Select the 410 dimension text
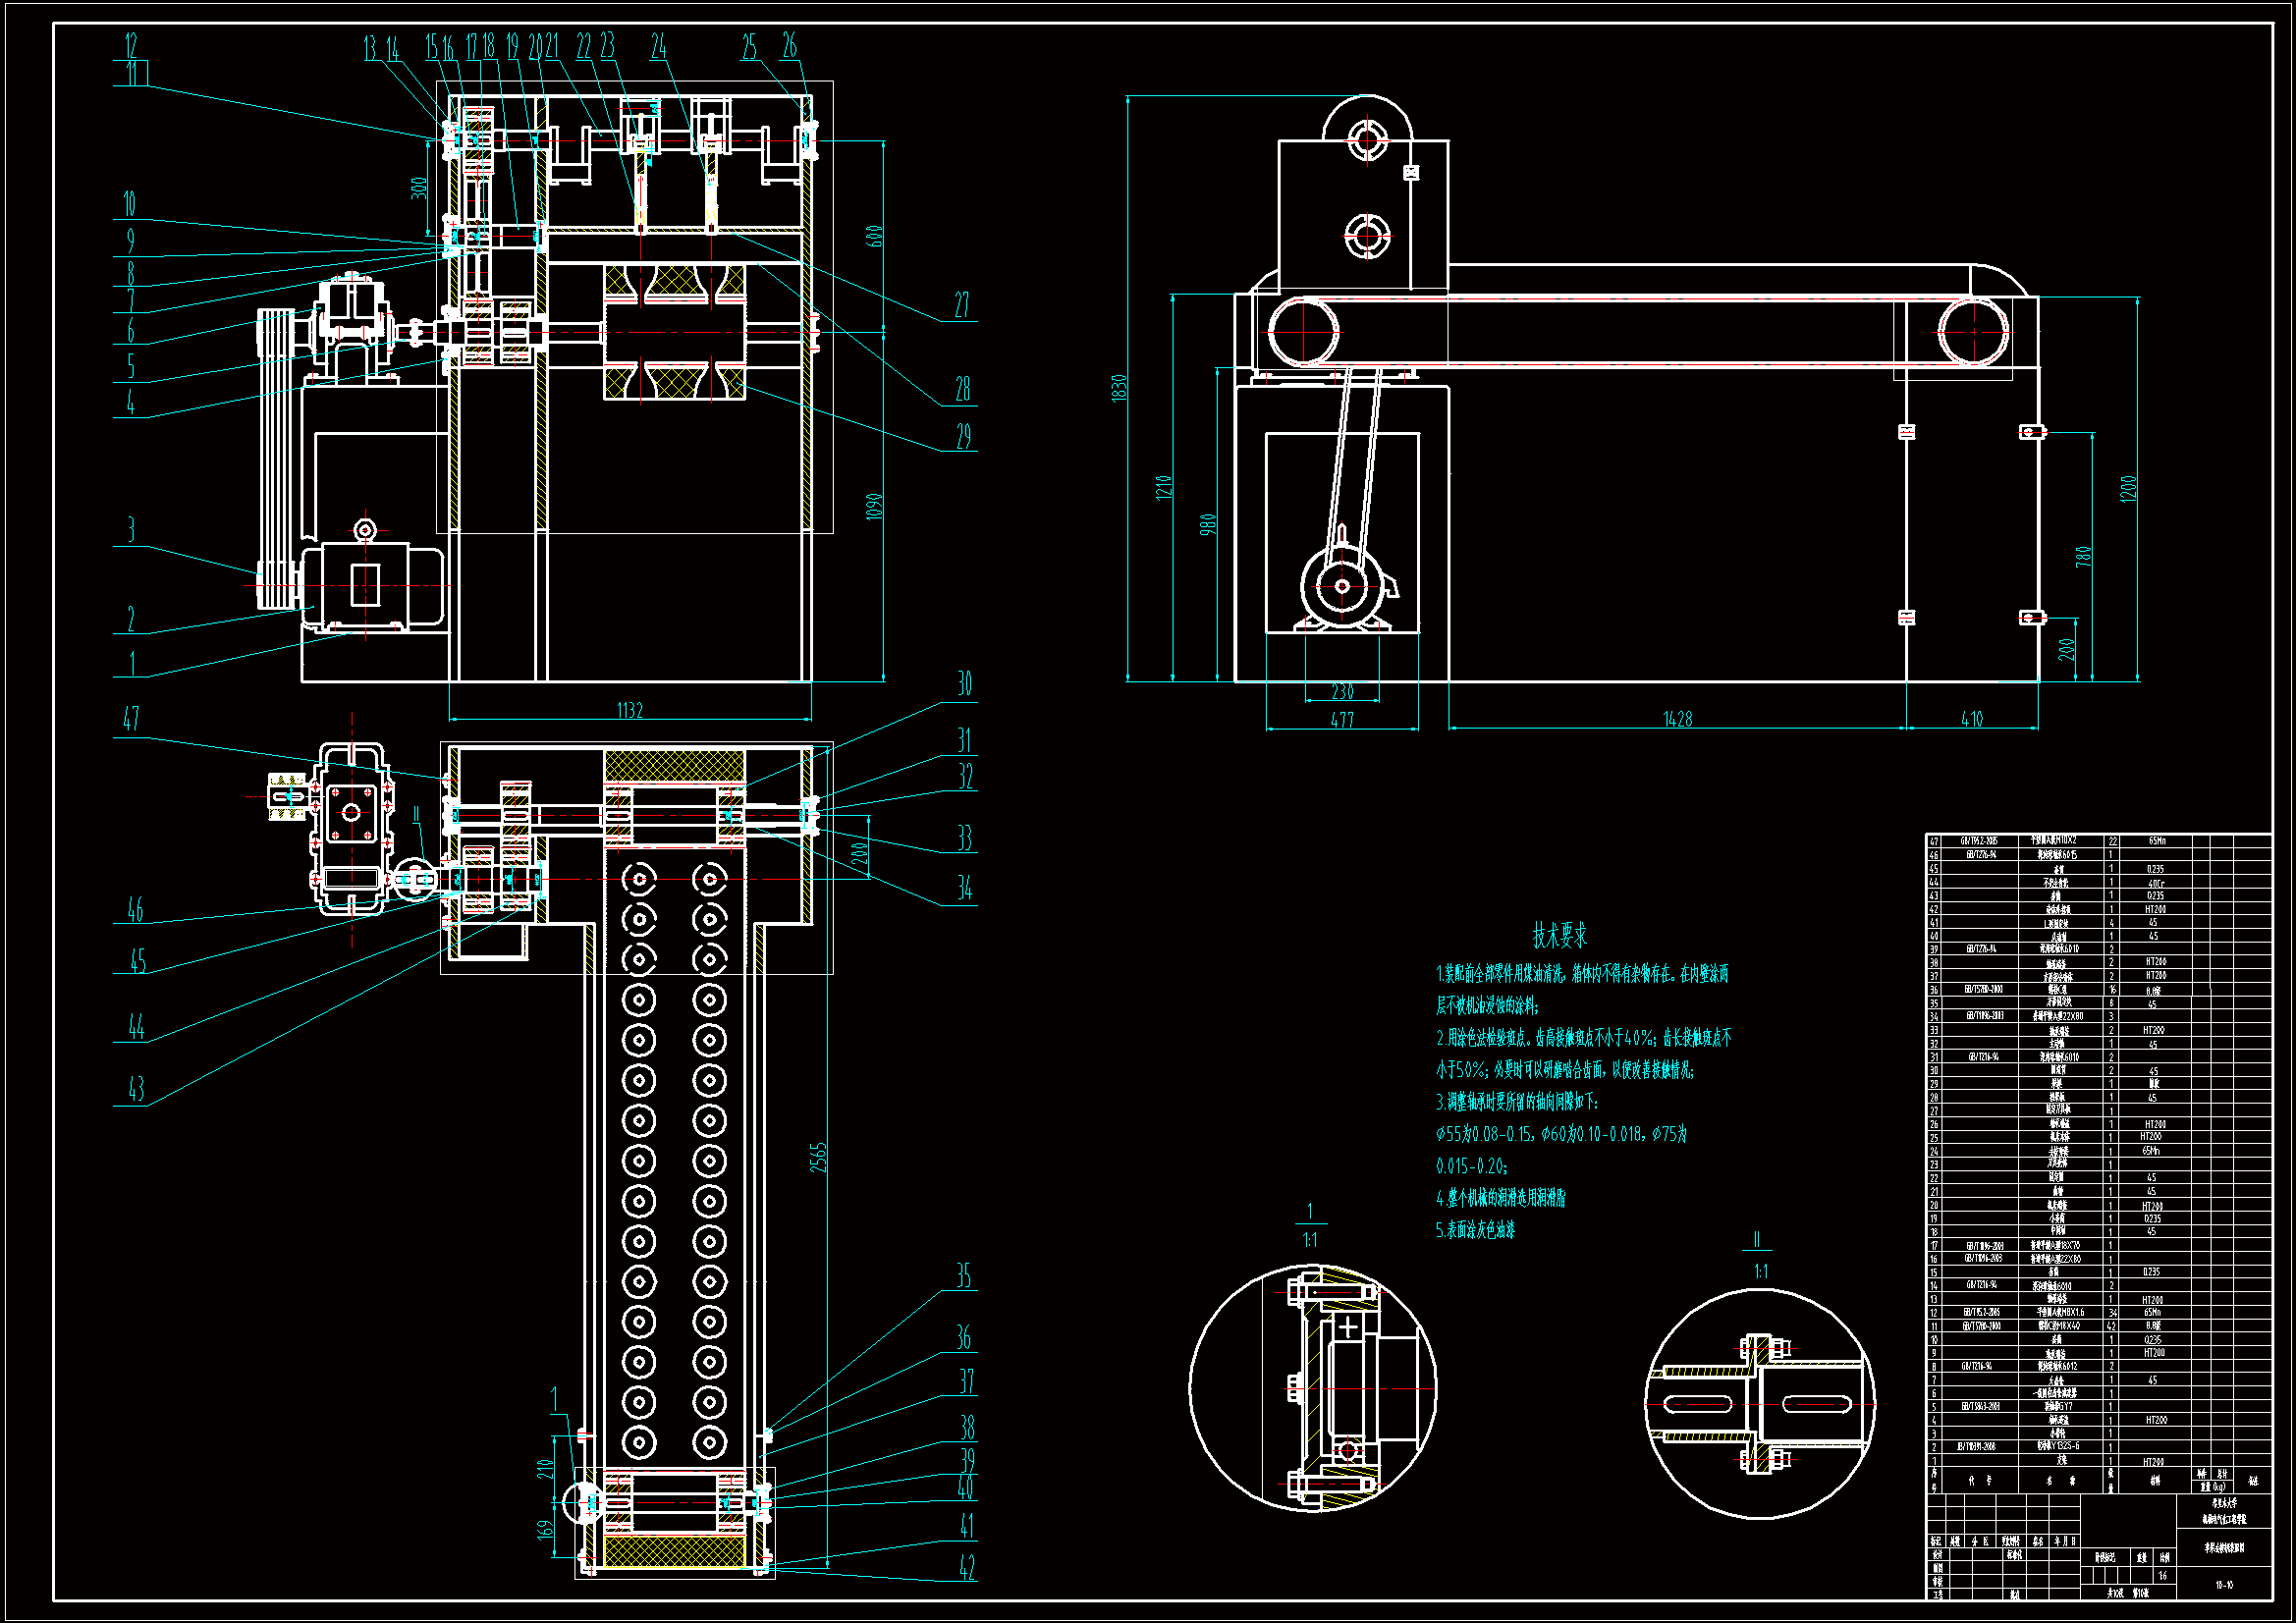This screenshot has width=2296, height=1623. 1971,719
